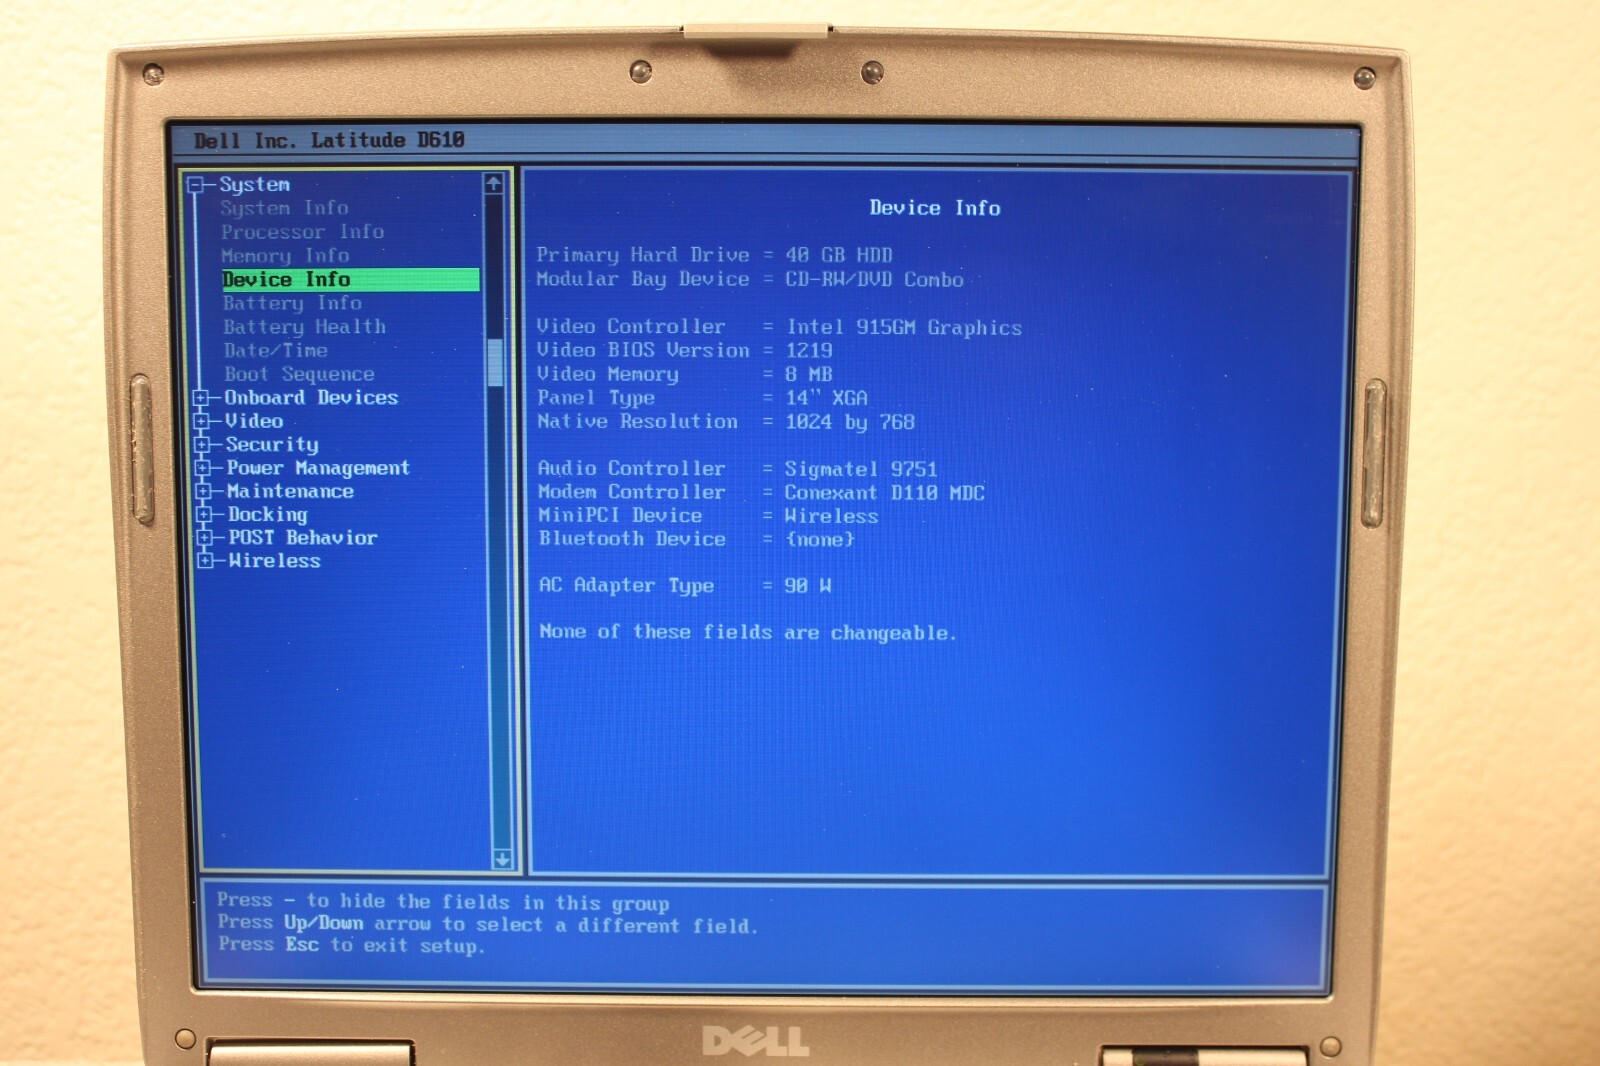This screenshot has width=1600, height=1066.
Task: Select the Maintenance label
Action: tap(290, 491)
